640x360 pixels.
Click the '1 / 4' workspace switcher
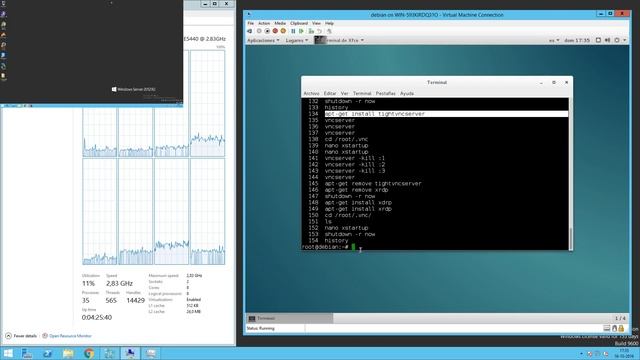pyautogui.click(x=620, y=318)
